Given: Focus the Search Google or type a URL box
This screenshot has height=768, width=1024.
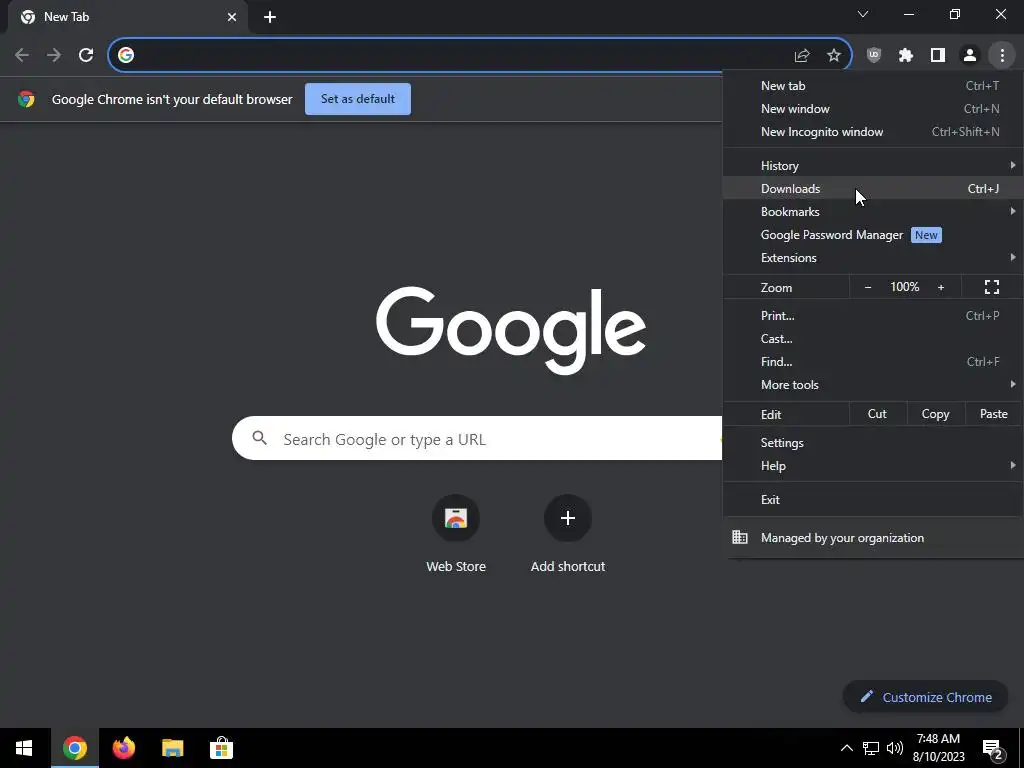Looking at the screenshot, I should click(477, 438).
